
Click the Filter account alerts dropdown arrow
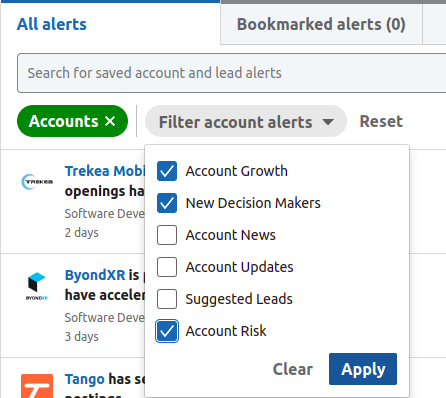[x=328, y=122]
